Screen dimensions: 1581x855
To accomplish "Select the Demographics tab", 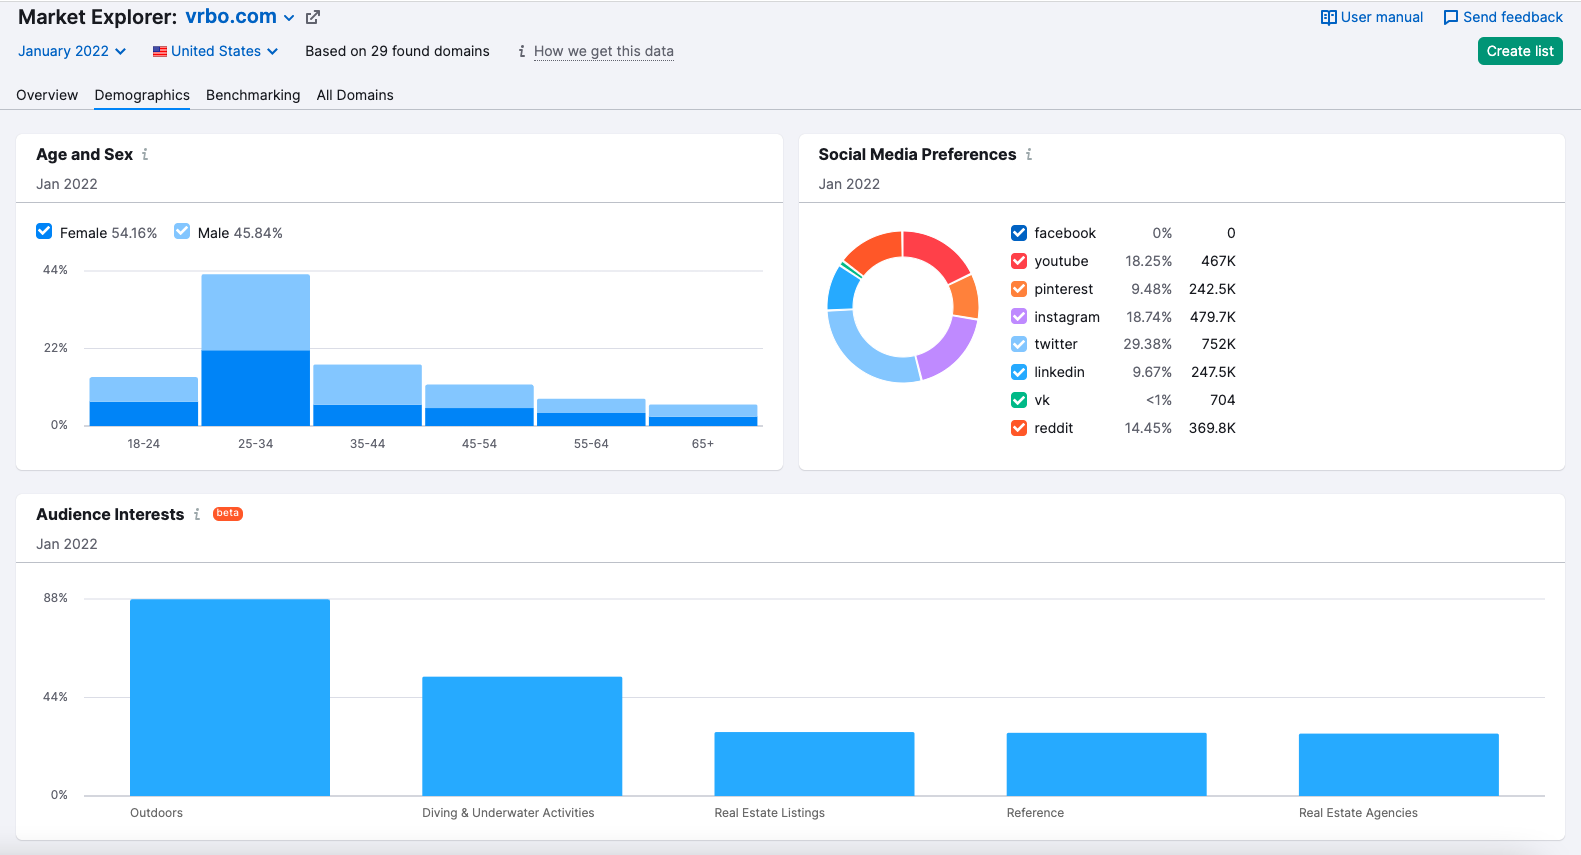I will tap(142, 95).
